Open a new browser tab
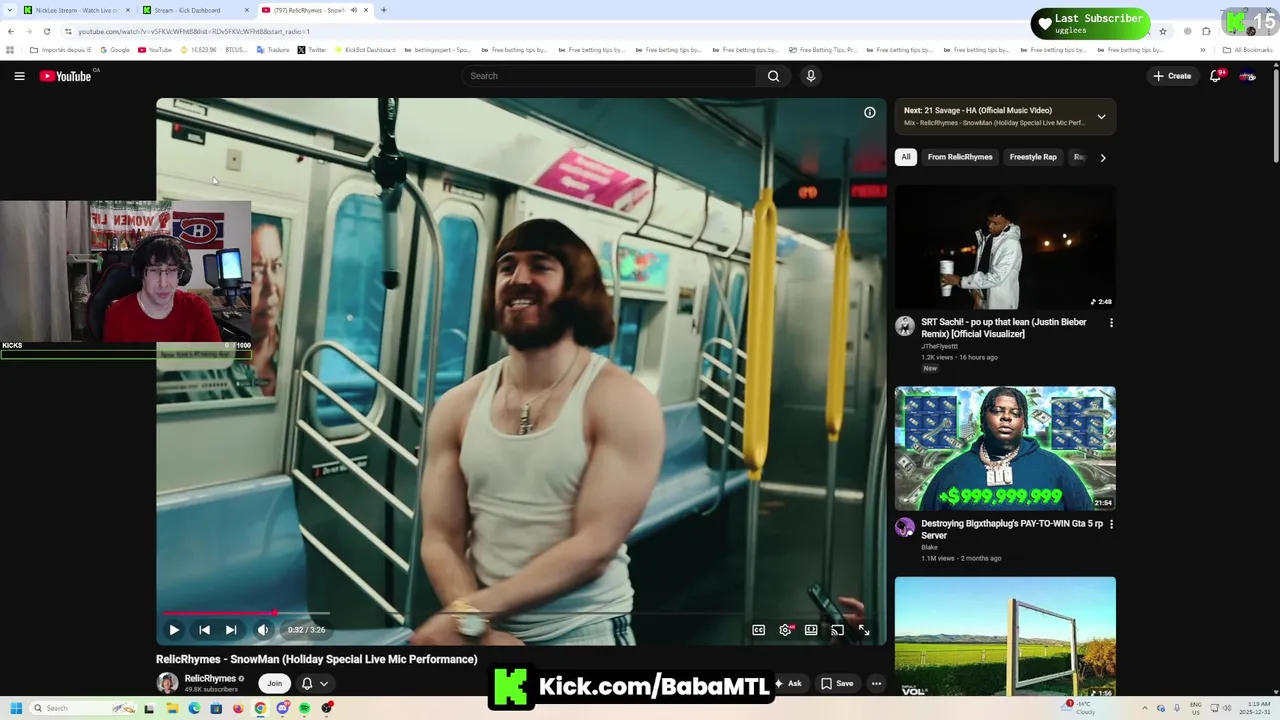 (384, 10)
